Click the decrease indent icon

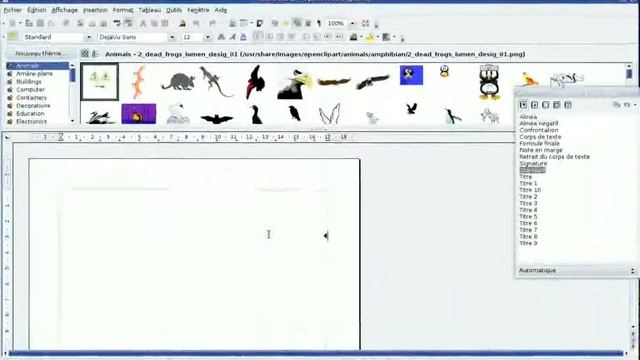pos(328,37)
